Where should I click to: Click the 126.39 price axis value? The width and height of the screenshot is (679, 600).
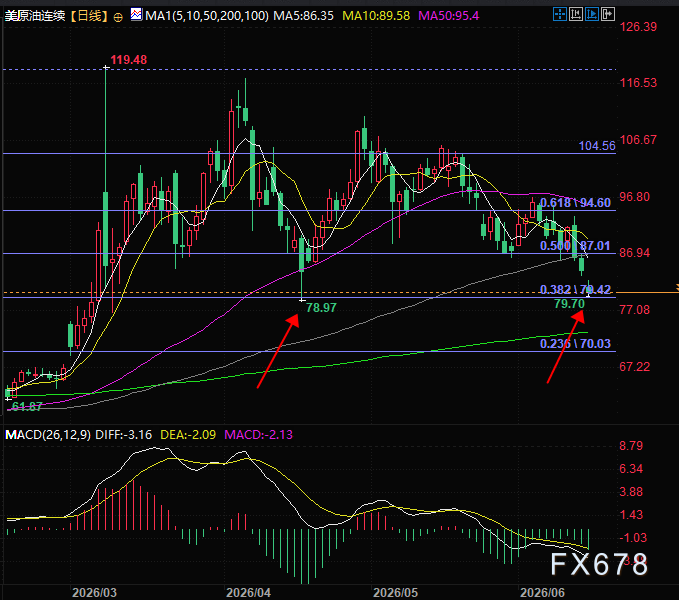(638, 27)
